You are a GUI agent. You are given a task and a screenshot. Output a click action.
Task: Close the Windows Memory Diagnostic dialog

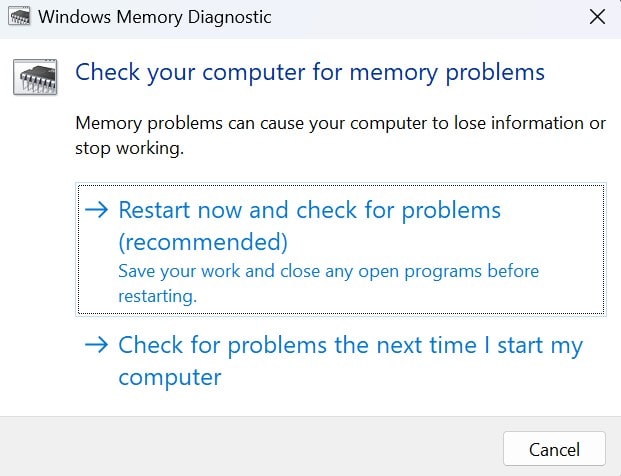[x=597, y=18]
